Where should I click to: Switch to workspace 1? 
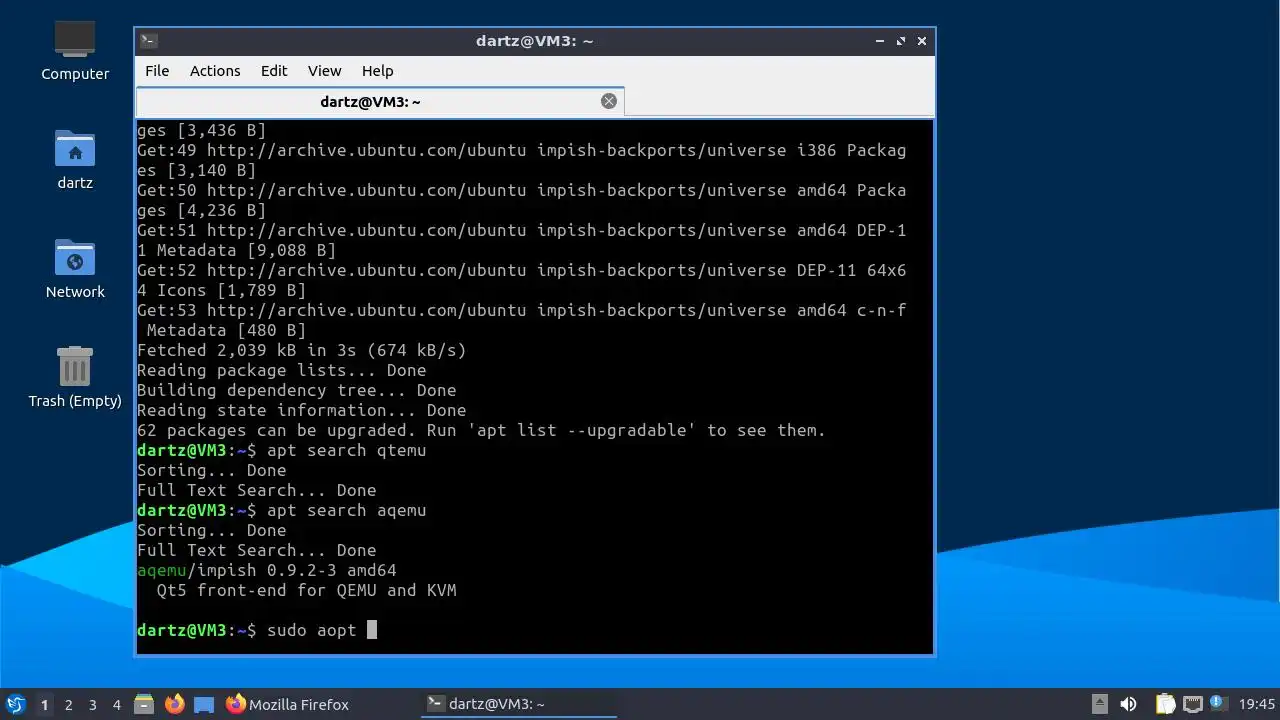tap(44, 704)
